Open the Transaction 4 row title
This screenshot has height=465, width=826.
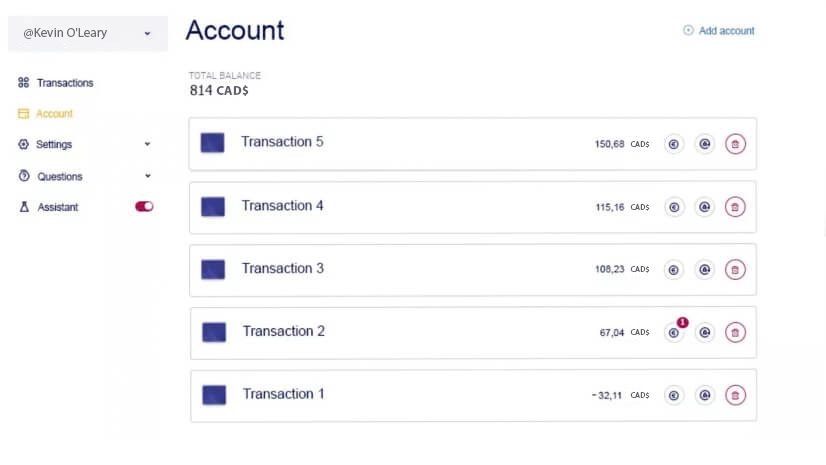(x=283, y=206)
